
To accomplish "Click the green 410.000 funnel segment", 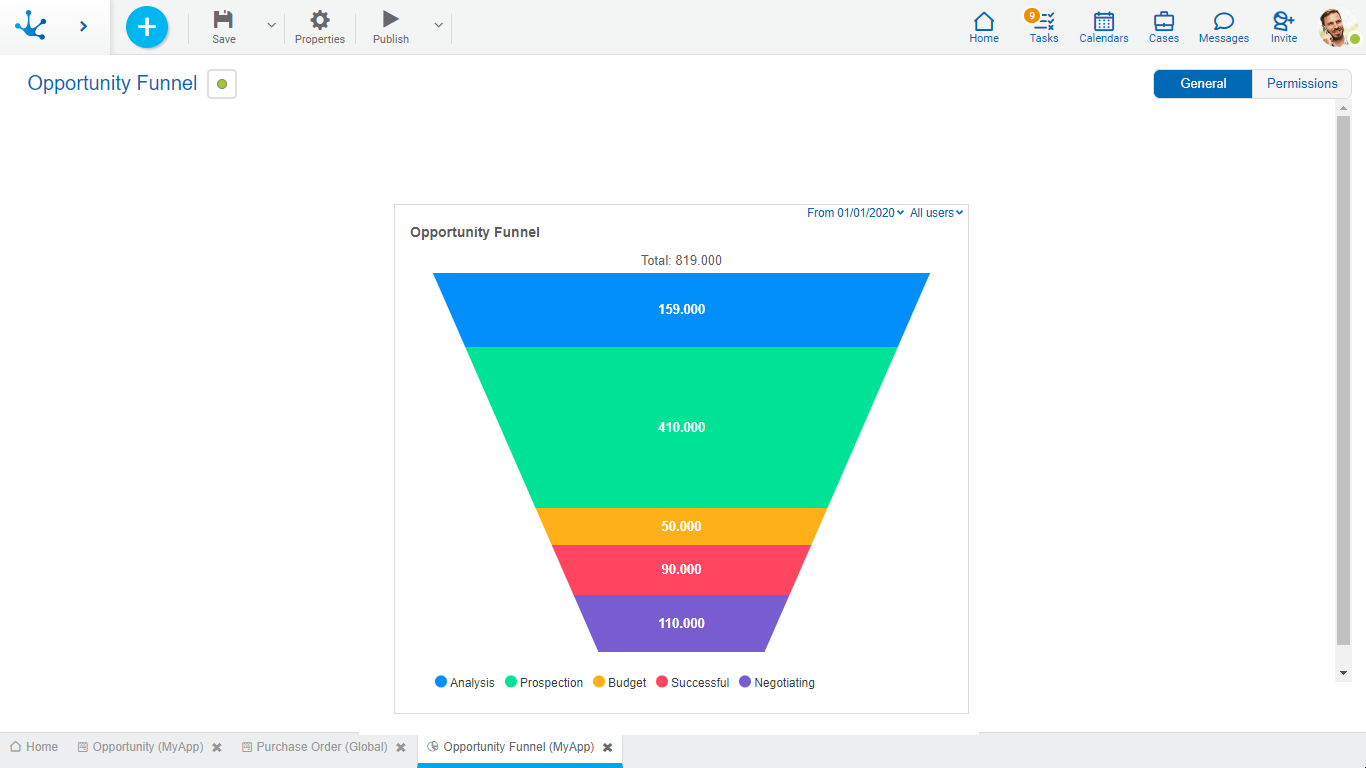I will click(681, 427).
